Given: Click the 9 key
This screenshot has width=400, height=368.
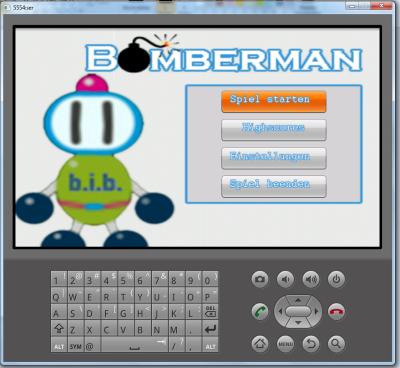Looking at the screenshot, I should (x=193, y=279).
